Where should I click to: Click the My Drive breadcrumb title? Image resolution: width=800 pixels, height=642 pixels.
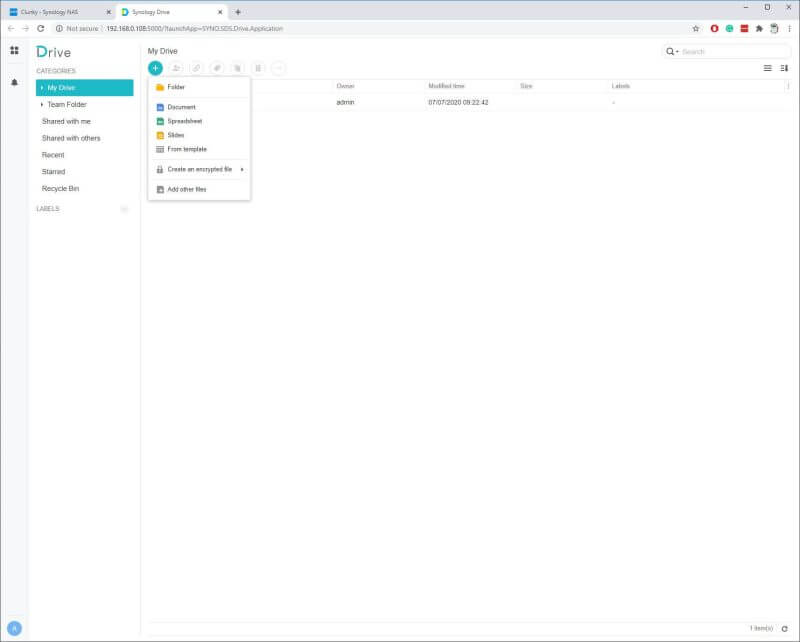(163, 51)
